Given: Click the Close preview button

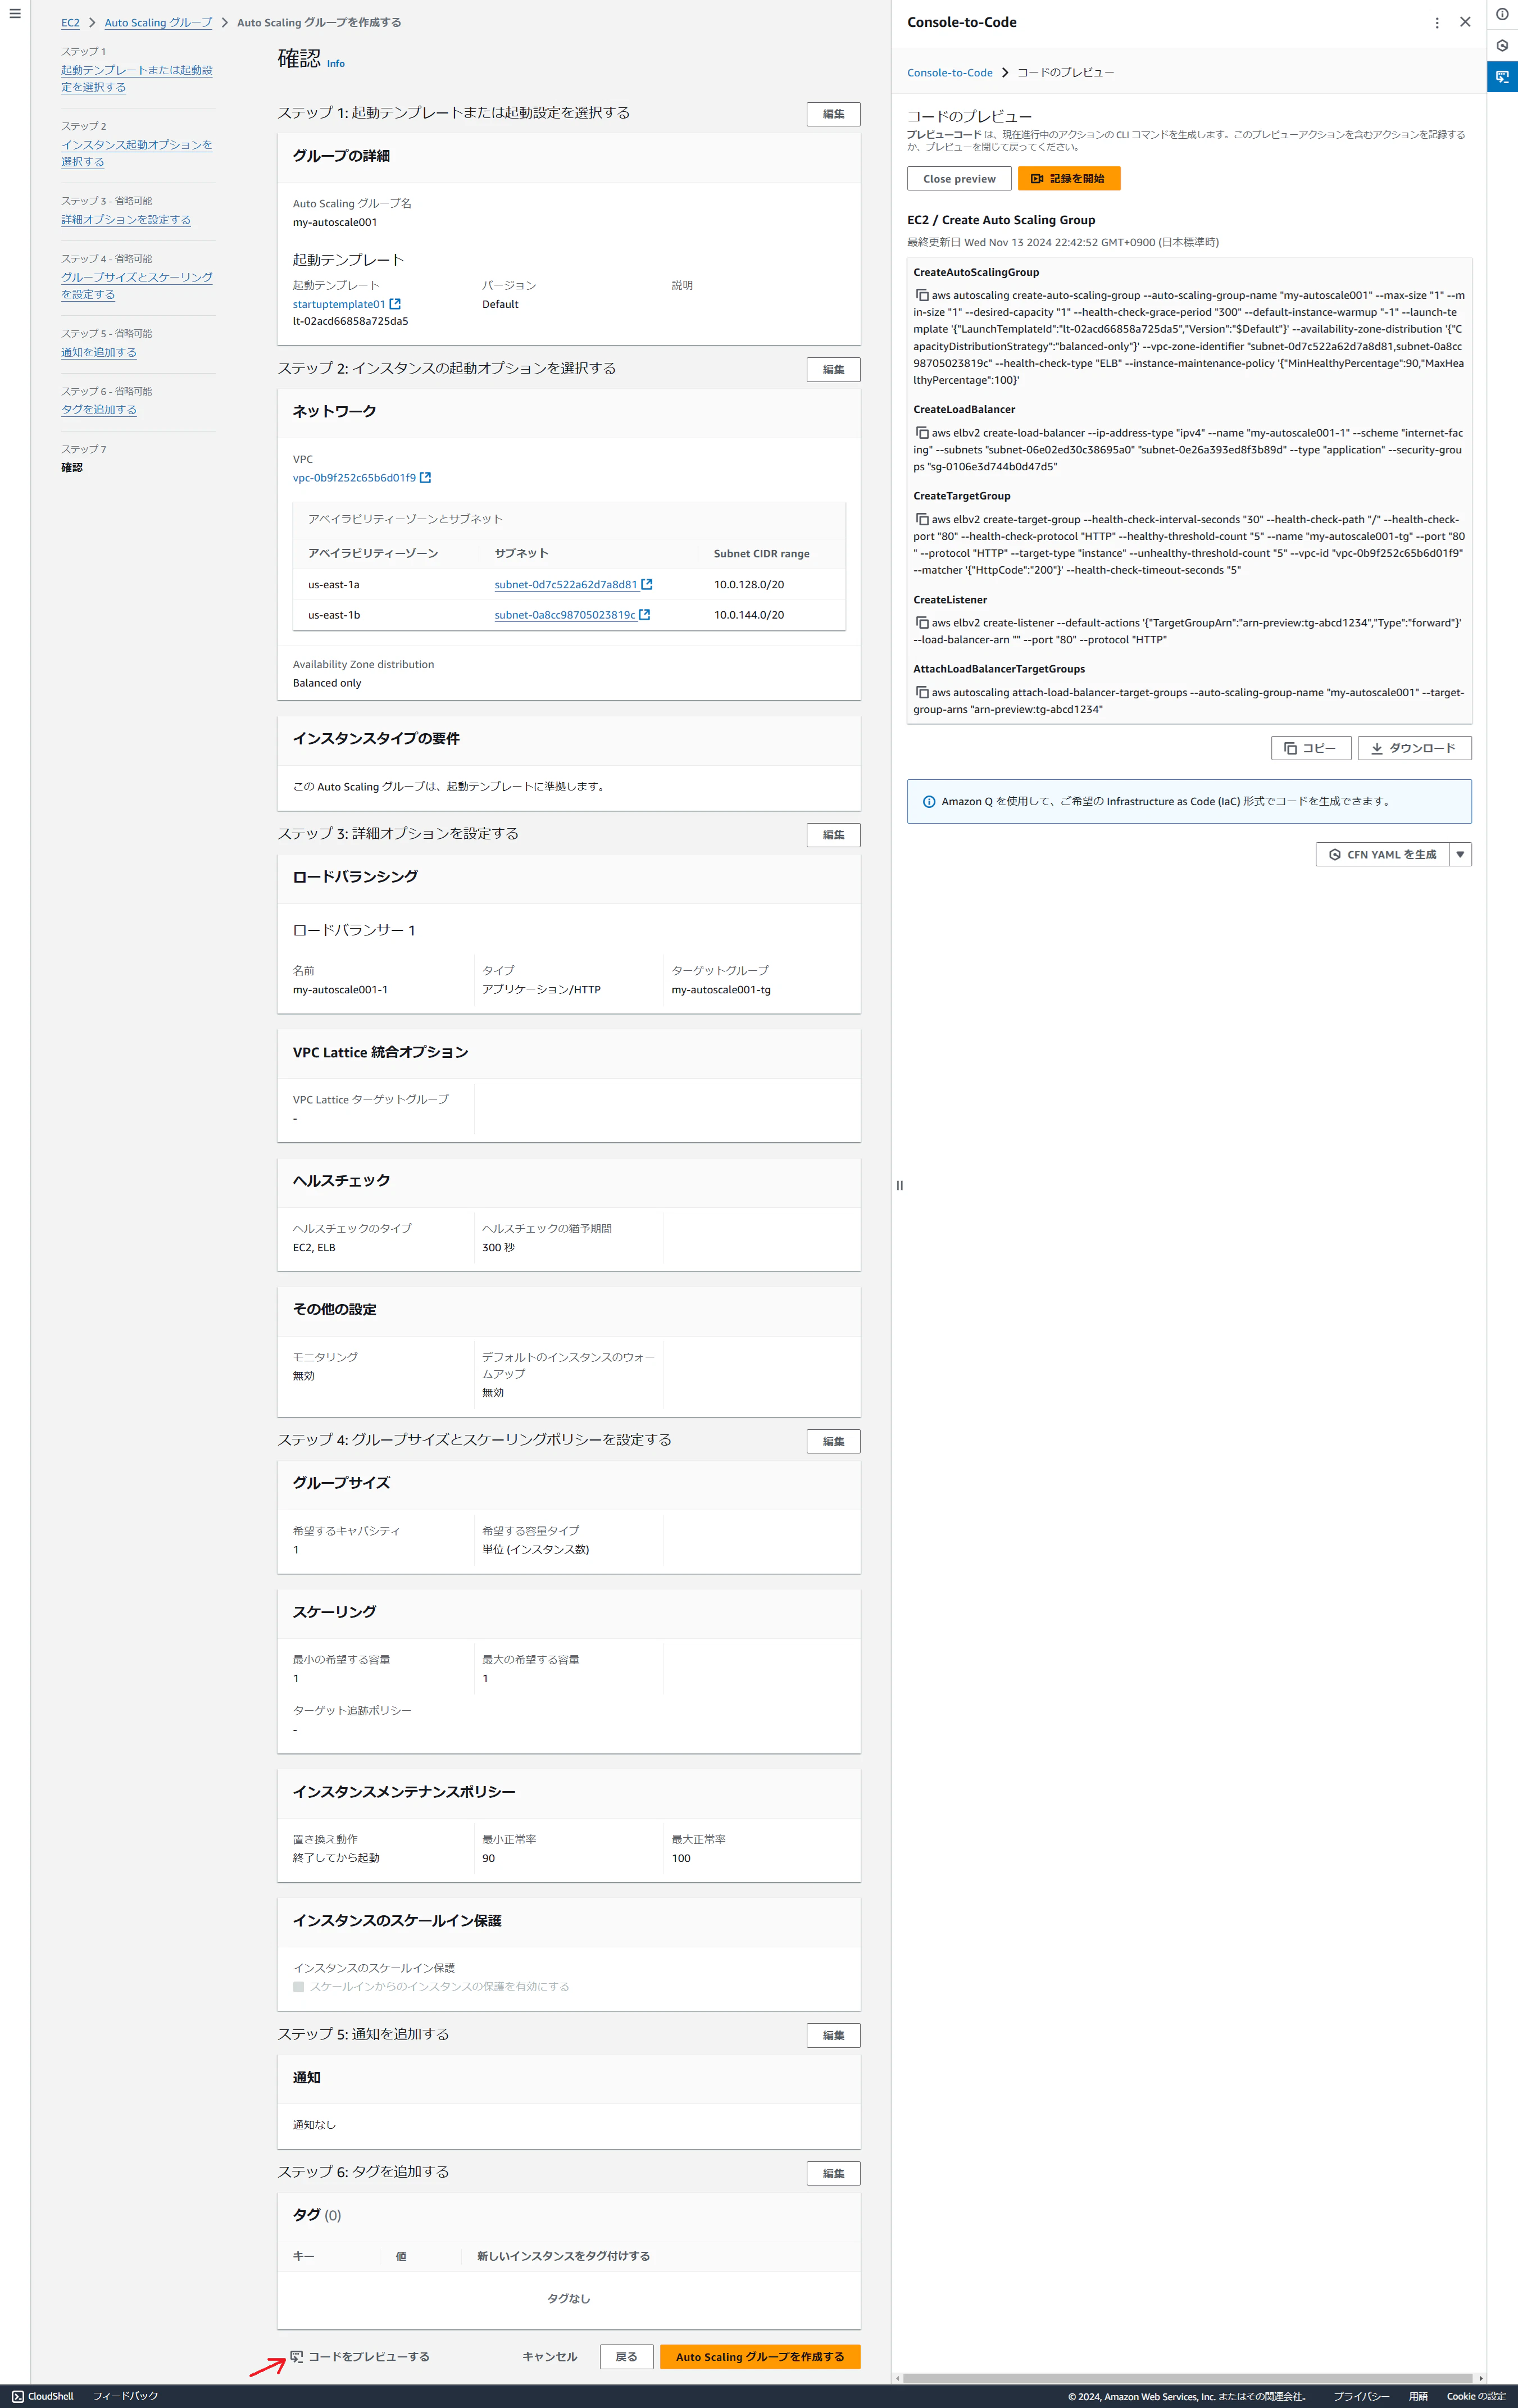Looking at the screenshot, I should (x=959, y=179).
